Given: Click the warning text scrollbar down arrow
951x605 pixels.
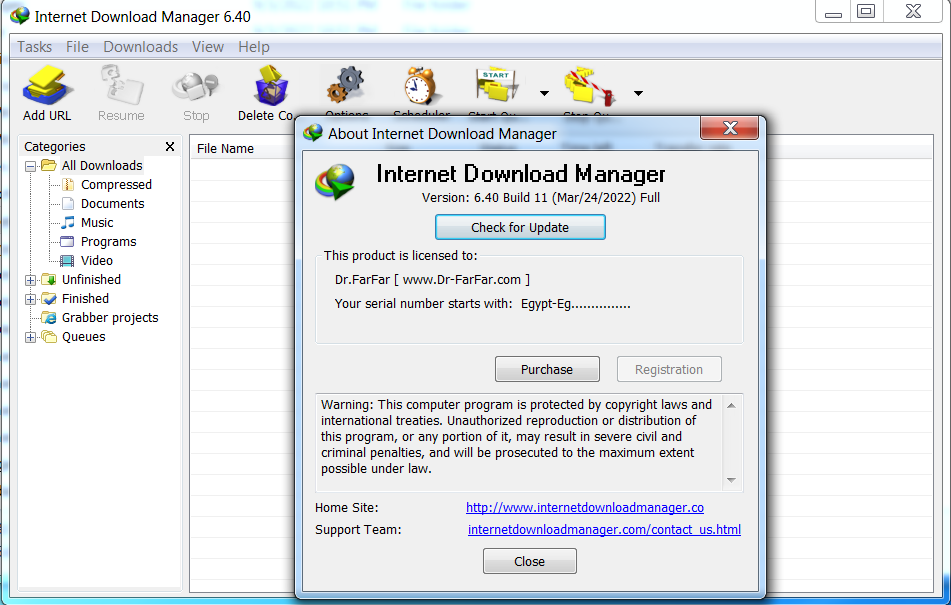Looking at the screenshot, I should coord(731,481).
